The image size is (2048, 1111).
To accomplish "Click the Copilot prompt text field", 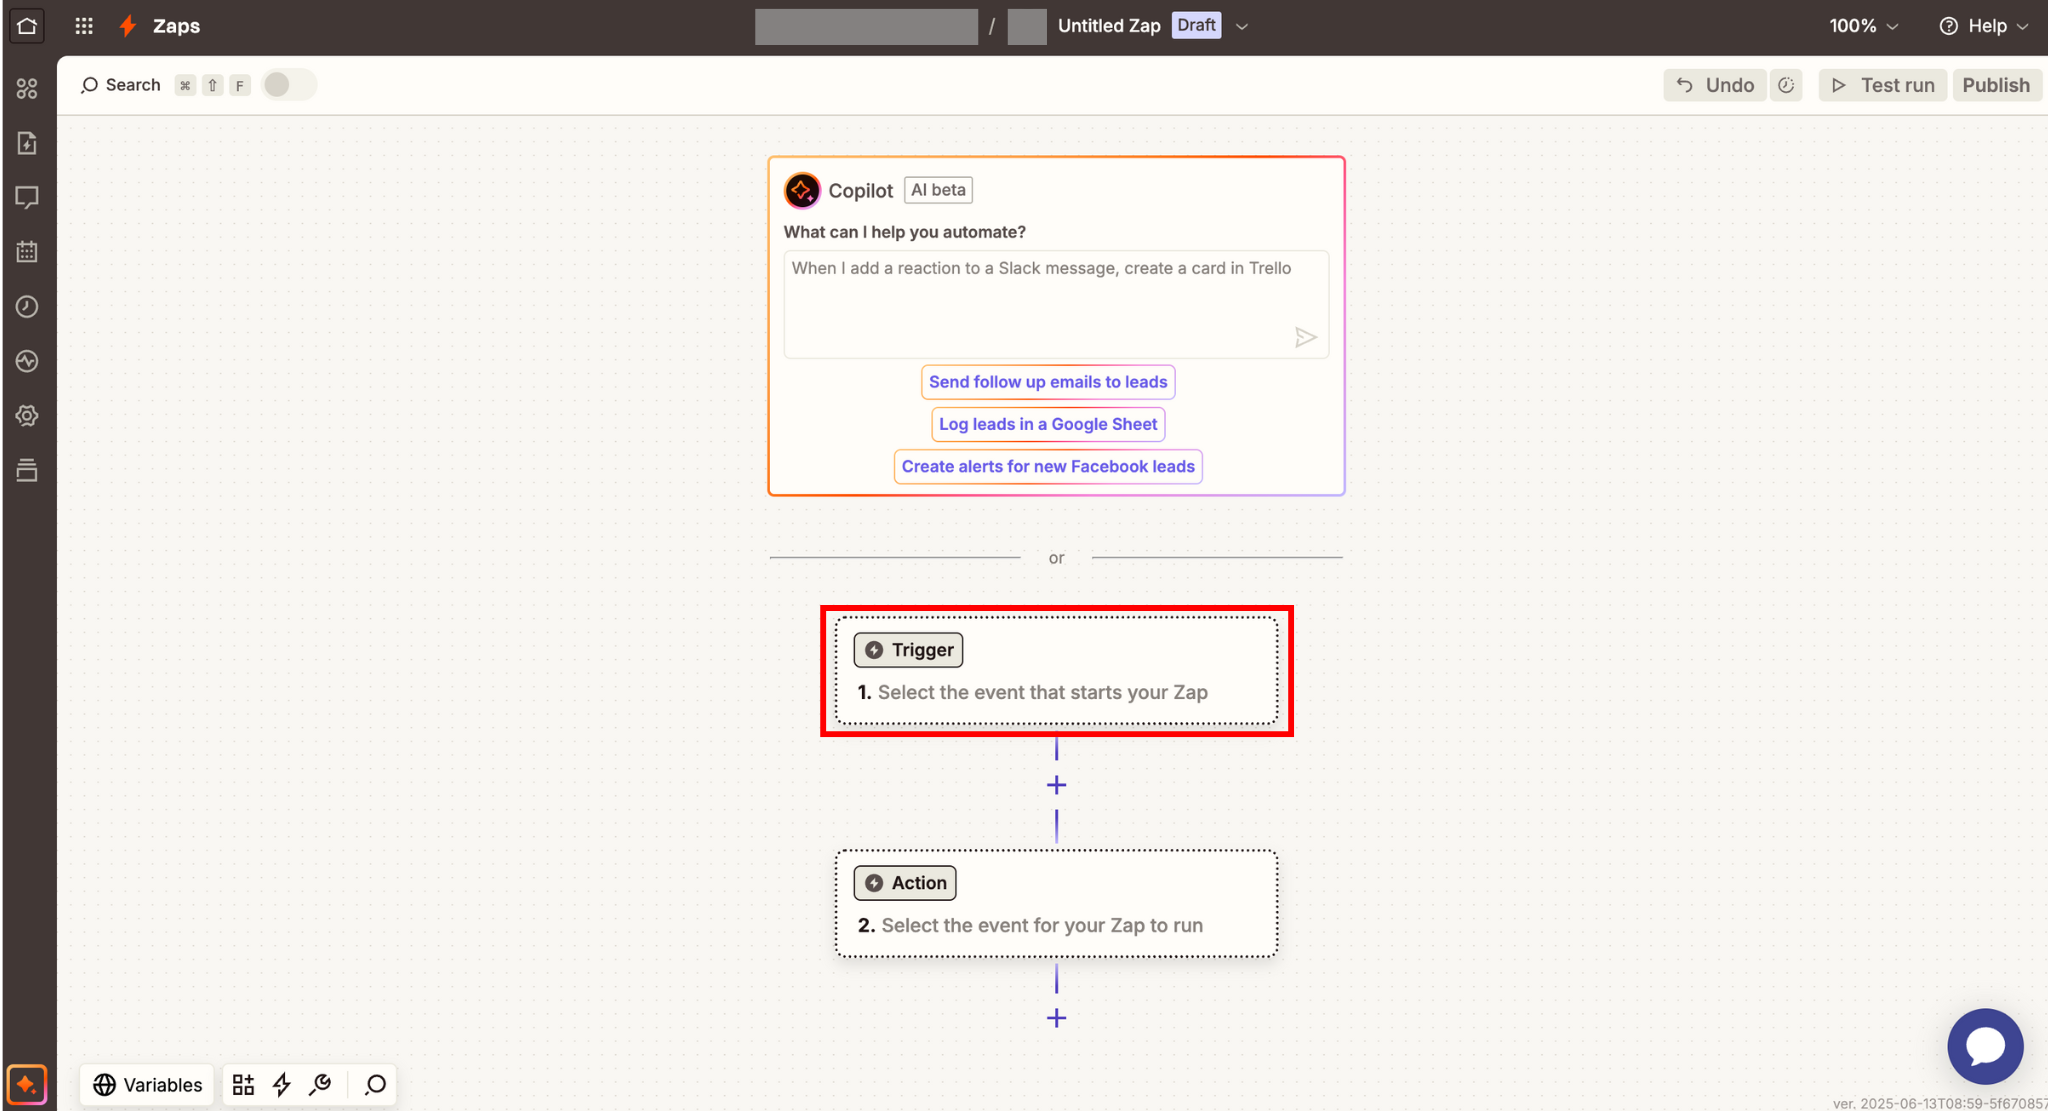I will tap(1057, 304).
